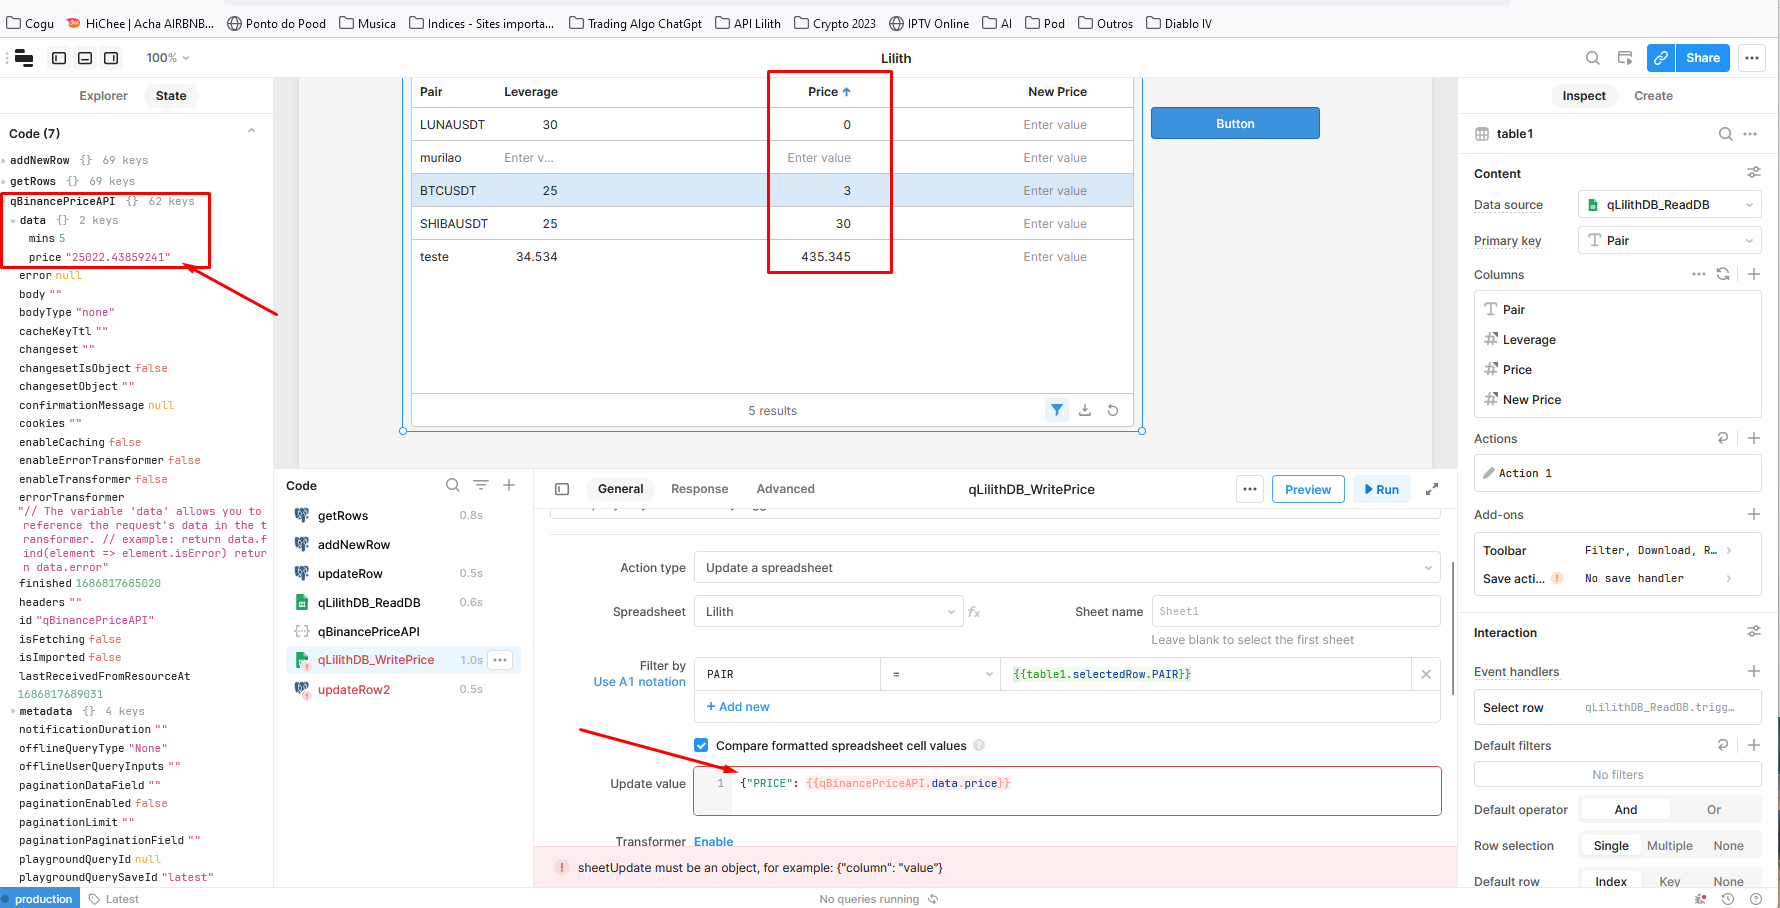Toggle the right panel layout icon
This screenshot has height=908, width=1780.
111,58
